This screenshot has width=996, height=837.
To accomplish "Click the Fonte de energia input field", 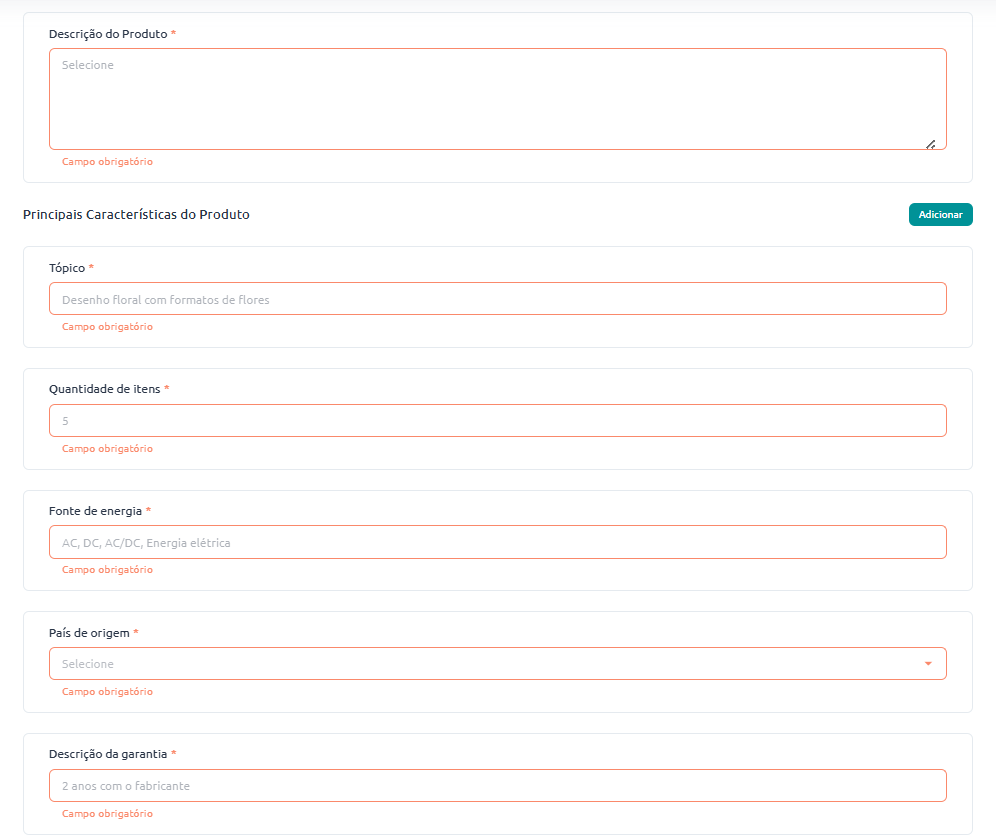I will point(497,542).
